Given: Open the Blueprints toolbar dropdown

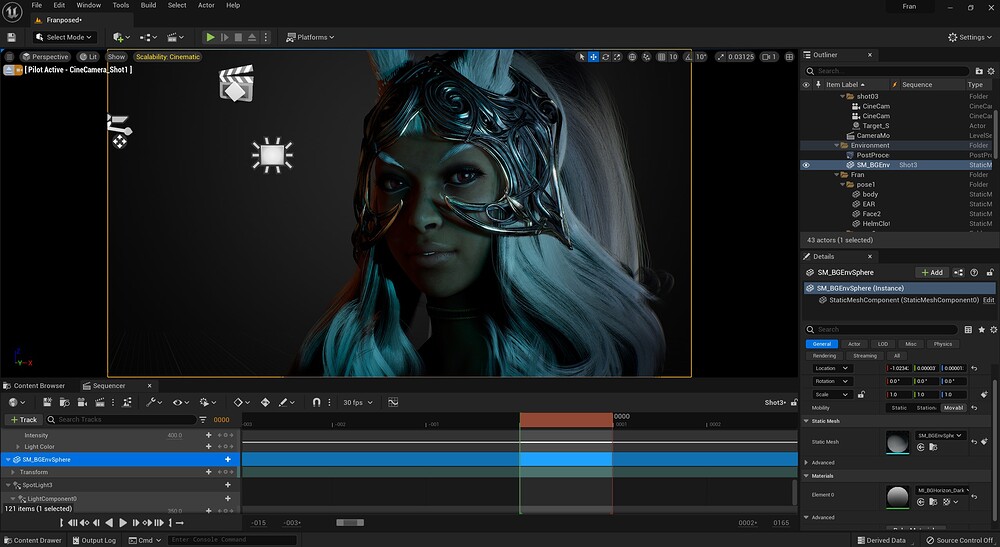Looking at the screenshot, I should point(148,37).
